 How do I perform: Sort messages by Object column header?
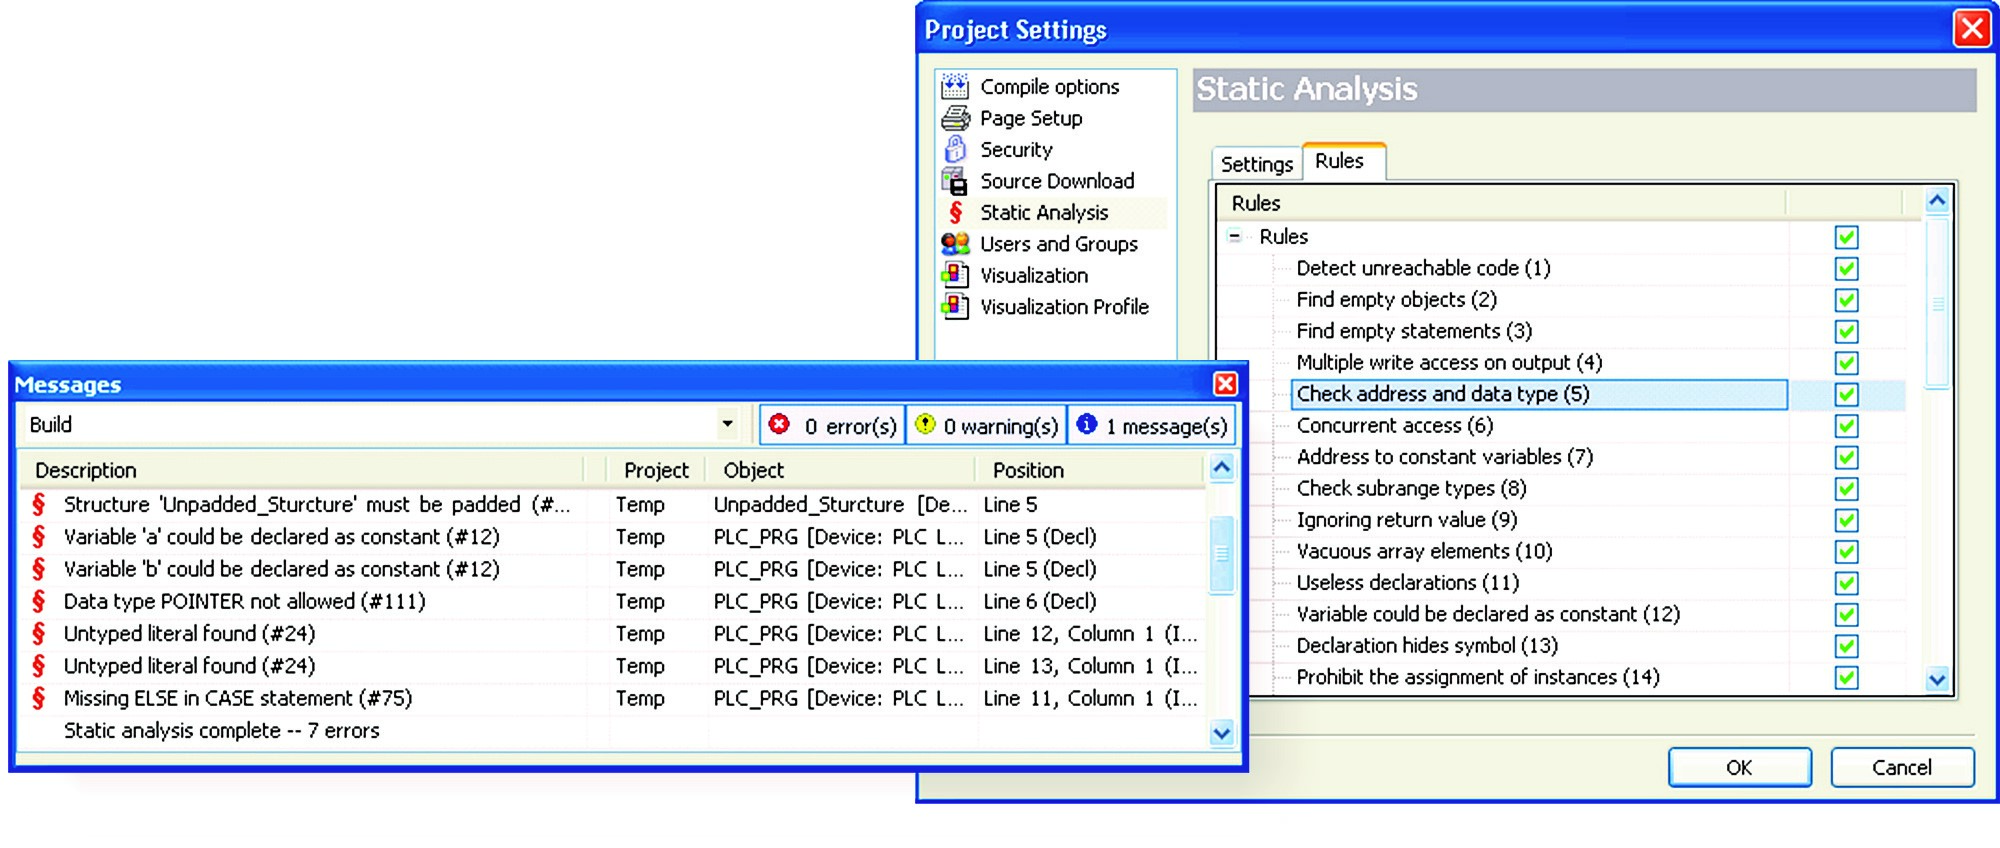point(840,470)
